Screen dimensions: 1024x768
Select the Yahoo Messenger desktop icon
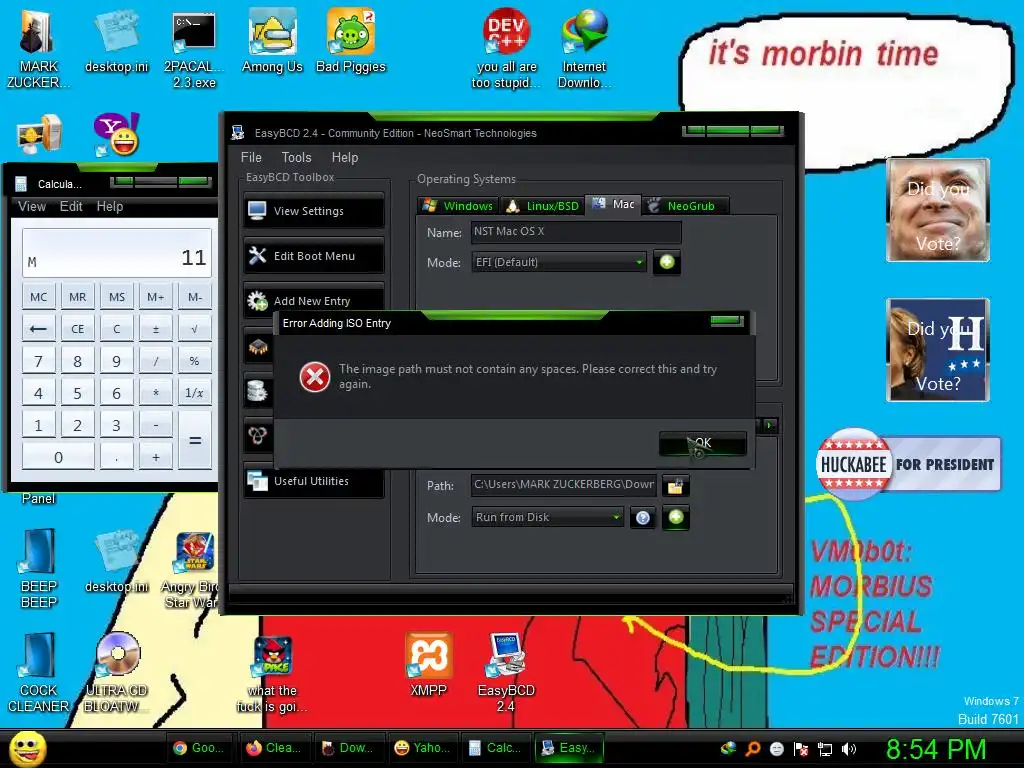pyautogui.click(x=116, y=135)
